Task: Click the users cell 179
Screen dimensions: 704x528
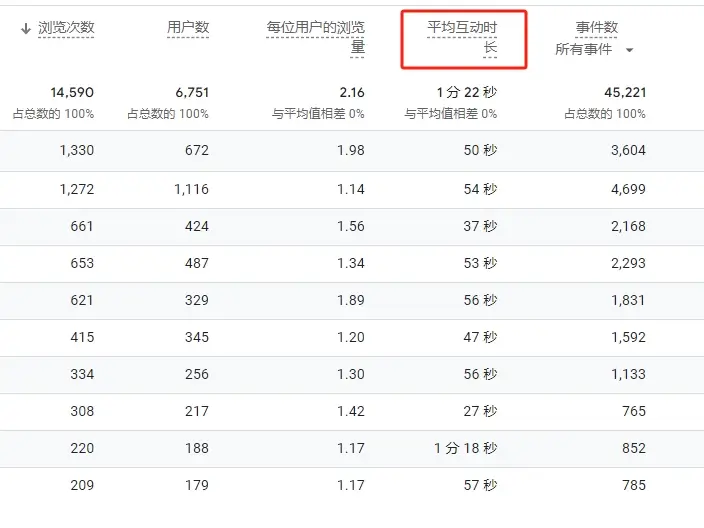Action: 197,485
